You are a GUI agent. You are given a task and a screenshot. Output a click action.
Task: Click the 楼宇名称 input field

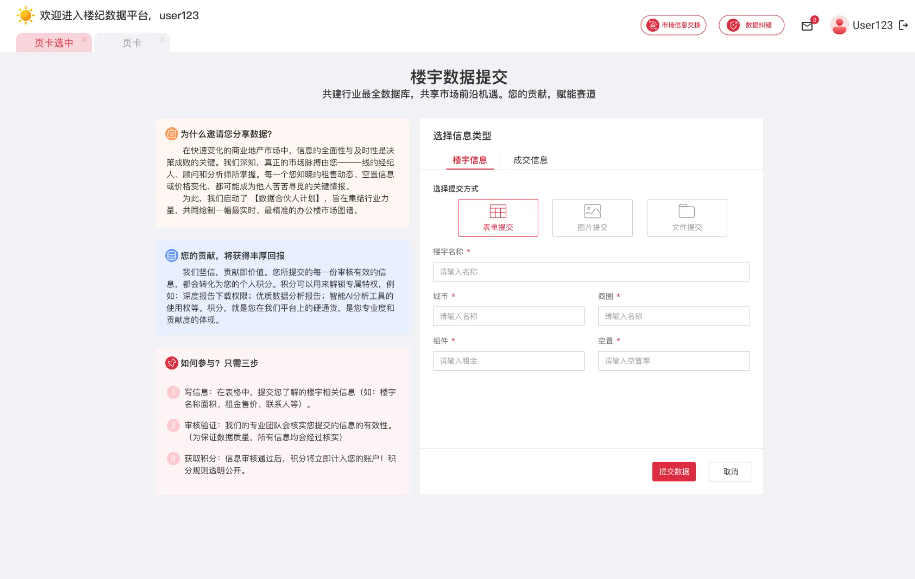pos(591,271)
